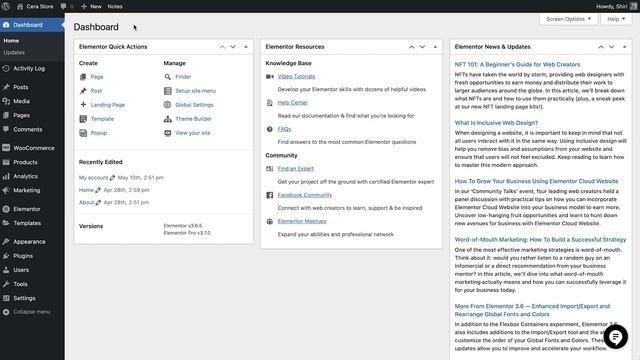Viewport: 640px width, 360px height.
Task: Expand the Screen Options dropdown
Action: (568, 19)
